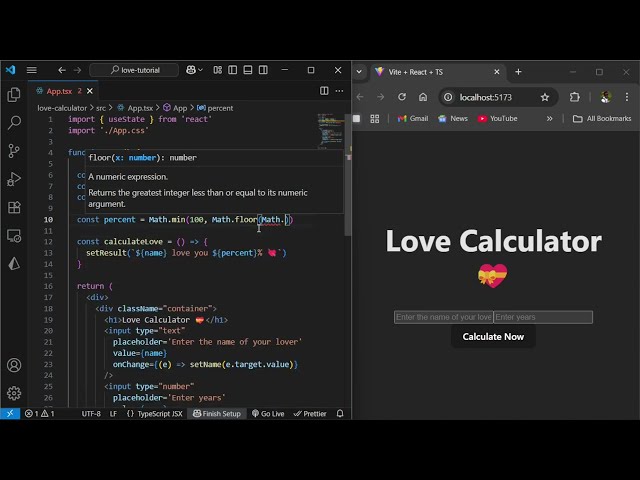The width and height of the screenshot is (640, 480).
Task: Open a new Chrome tab
Action: (x=518, y=72)
